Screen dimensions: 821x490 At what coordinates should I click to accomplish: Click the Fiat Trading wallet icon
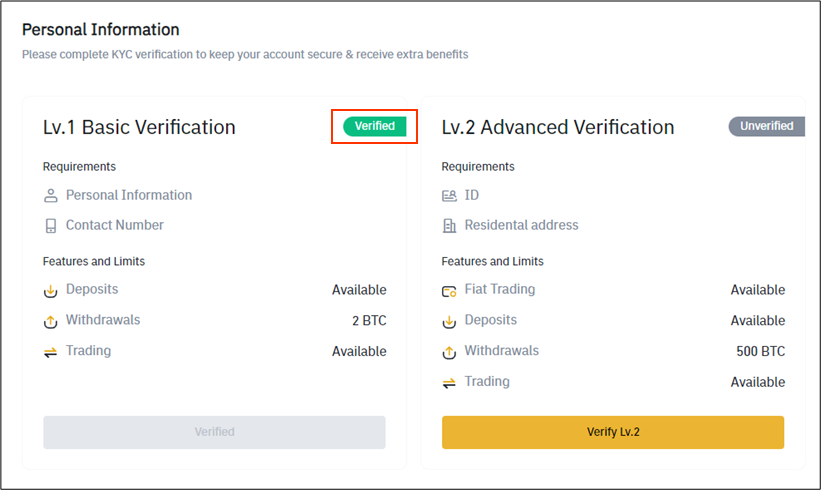tap(449, 291)
